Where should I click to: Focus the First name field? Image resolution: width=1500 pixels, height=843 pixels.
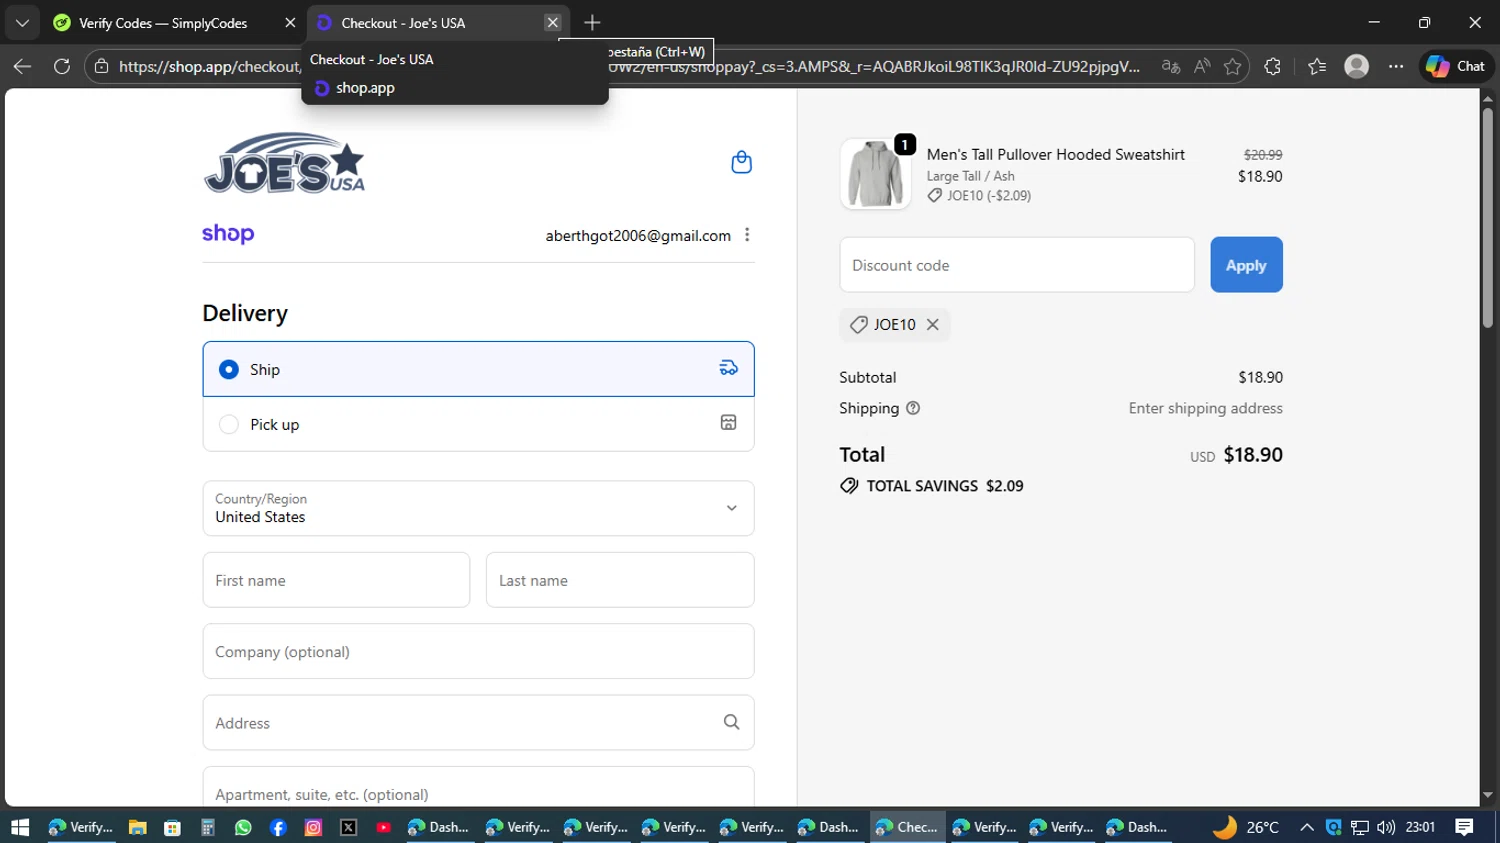point(336,580)
